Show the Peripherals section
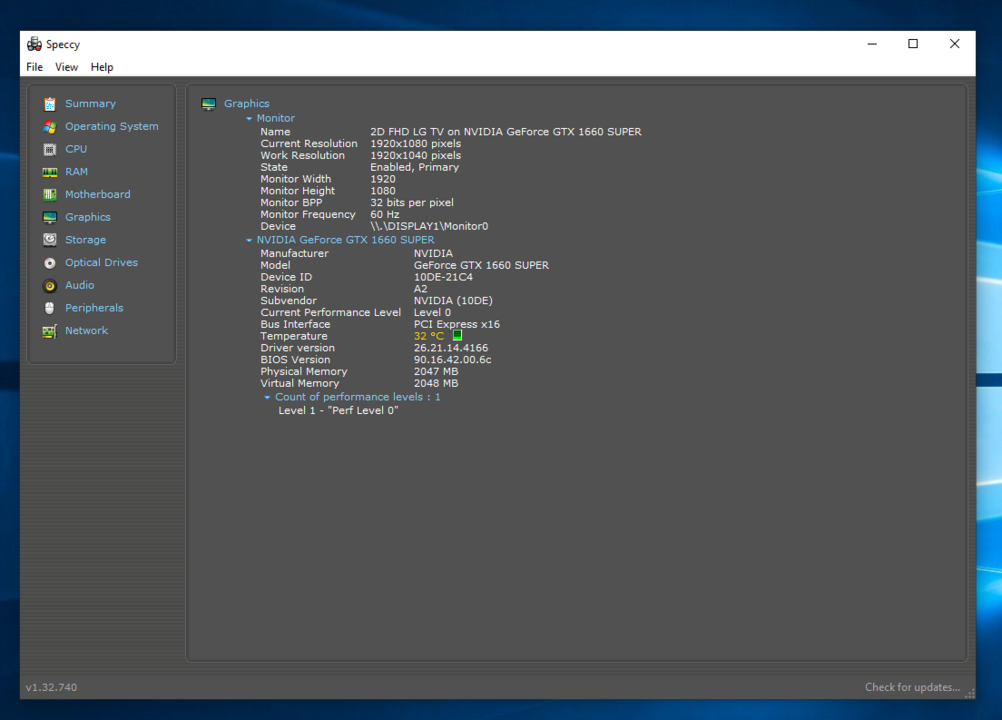The width and height of the screenshot is (1002, 720). (x=95, y=308)
